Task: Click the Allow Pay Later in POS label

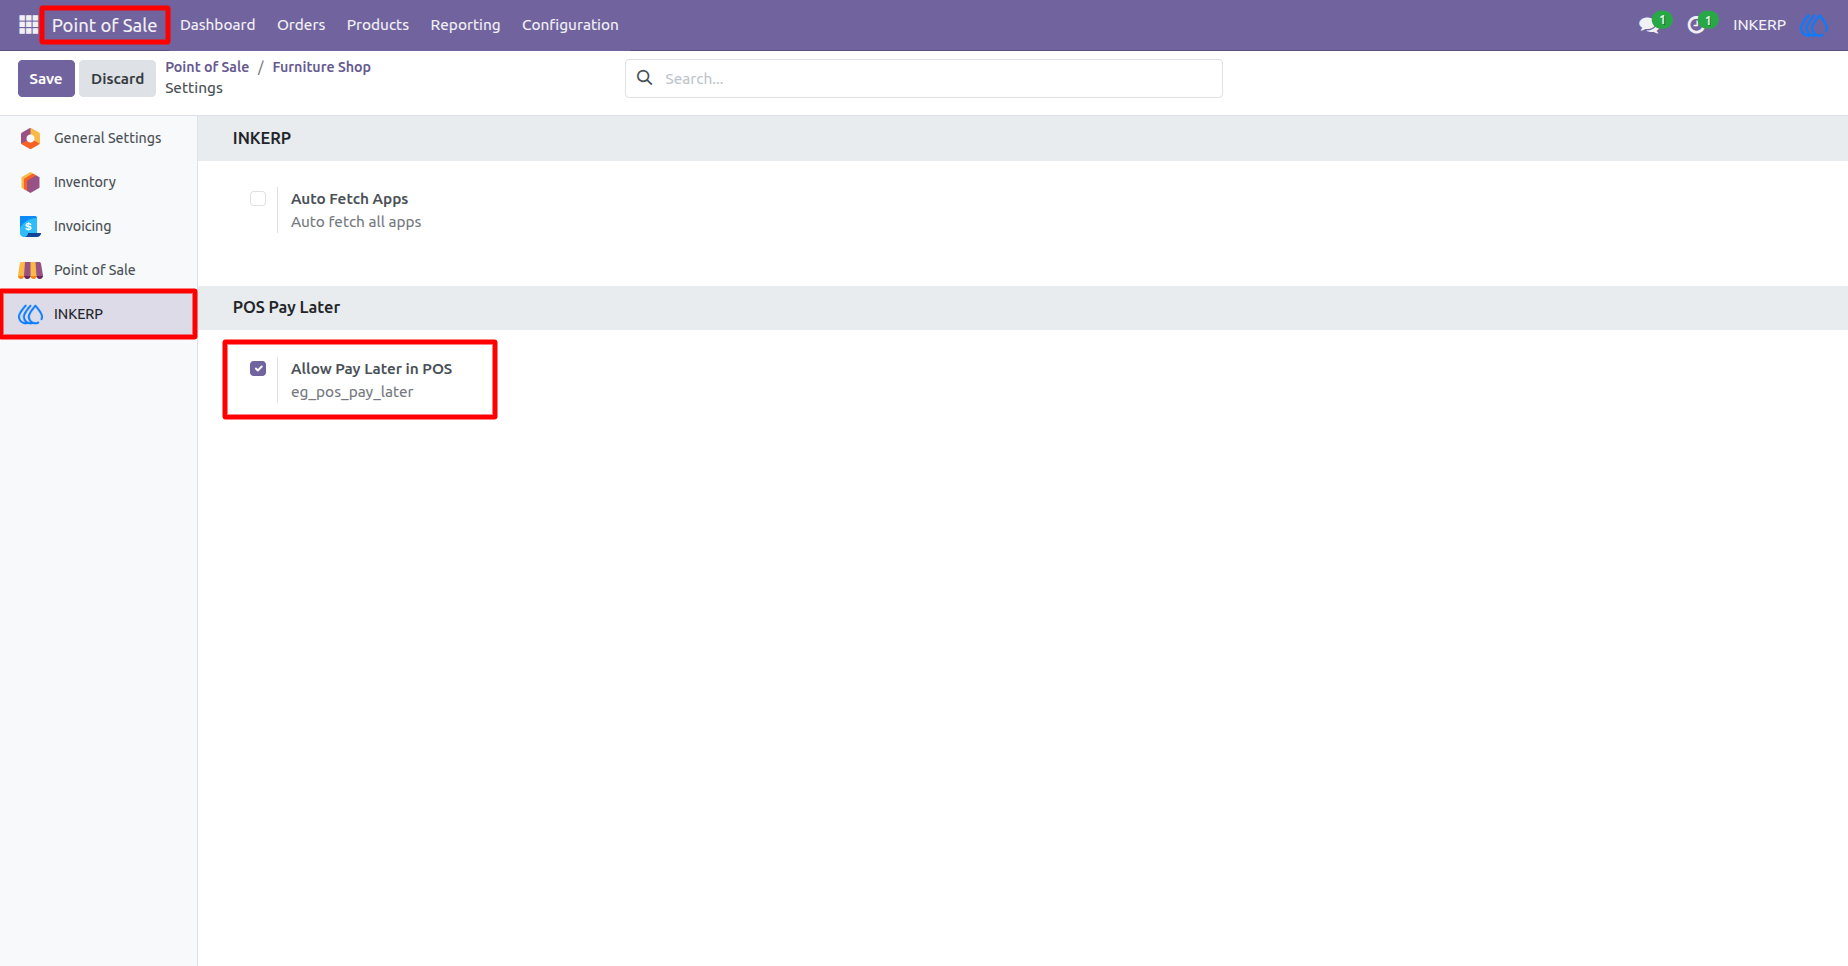Action: pyautogui.click(x=371, y=369)
